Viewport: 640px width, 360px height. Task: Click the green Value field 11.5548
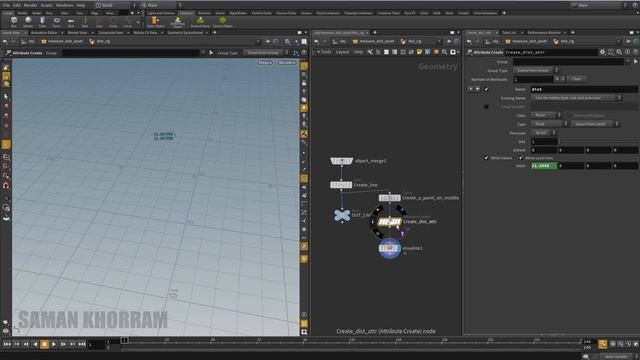pos(544,166)
